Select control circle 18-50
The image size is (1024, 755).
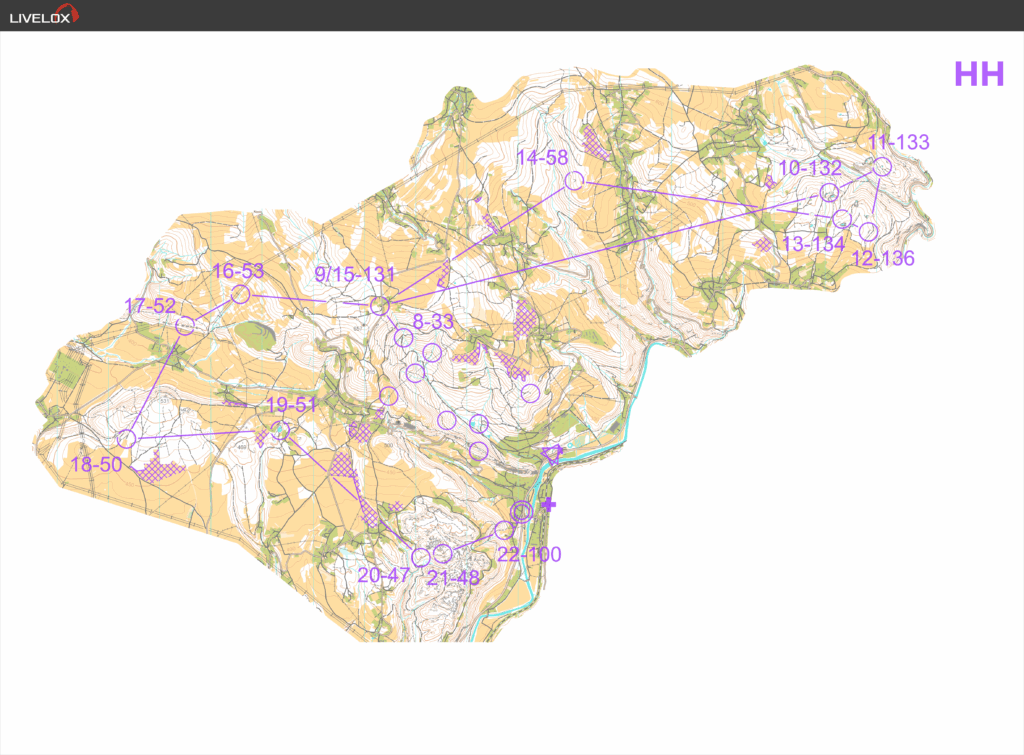[126, 439]
